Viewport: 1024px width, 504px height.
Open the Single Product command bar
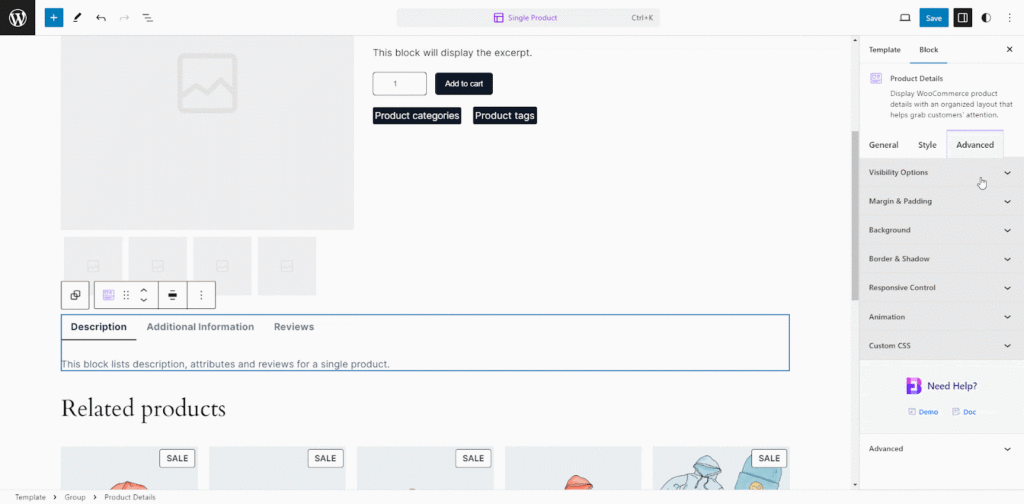click(x=528, y=18)
